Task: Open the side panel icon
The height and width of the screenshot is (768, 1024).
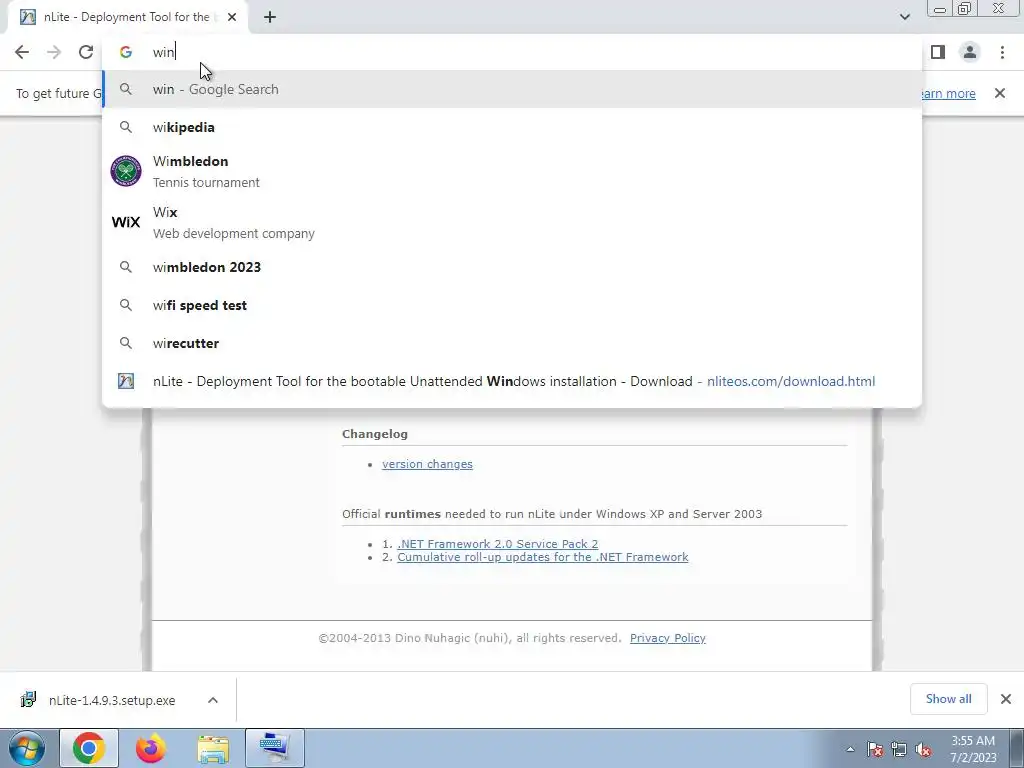Action: tap(938, 52)
